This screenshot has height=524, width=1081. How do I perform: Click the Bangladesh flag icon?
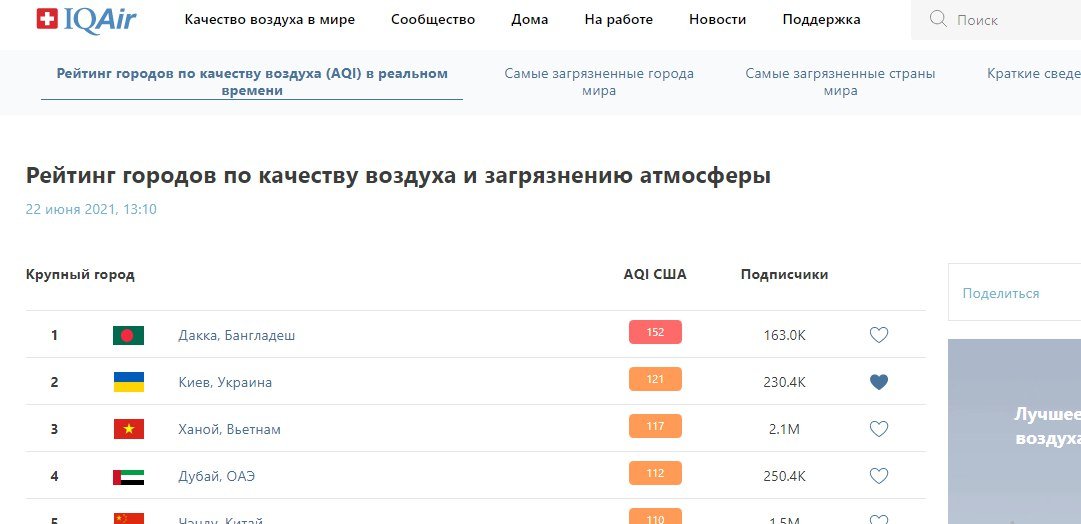[x=128, y=335]
